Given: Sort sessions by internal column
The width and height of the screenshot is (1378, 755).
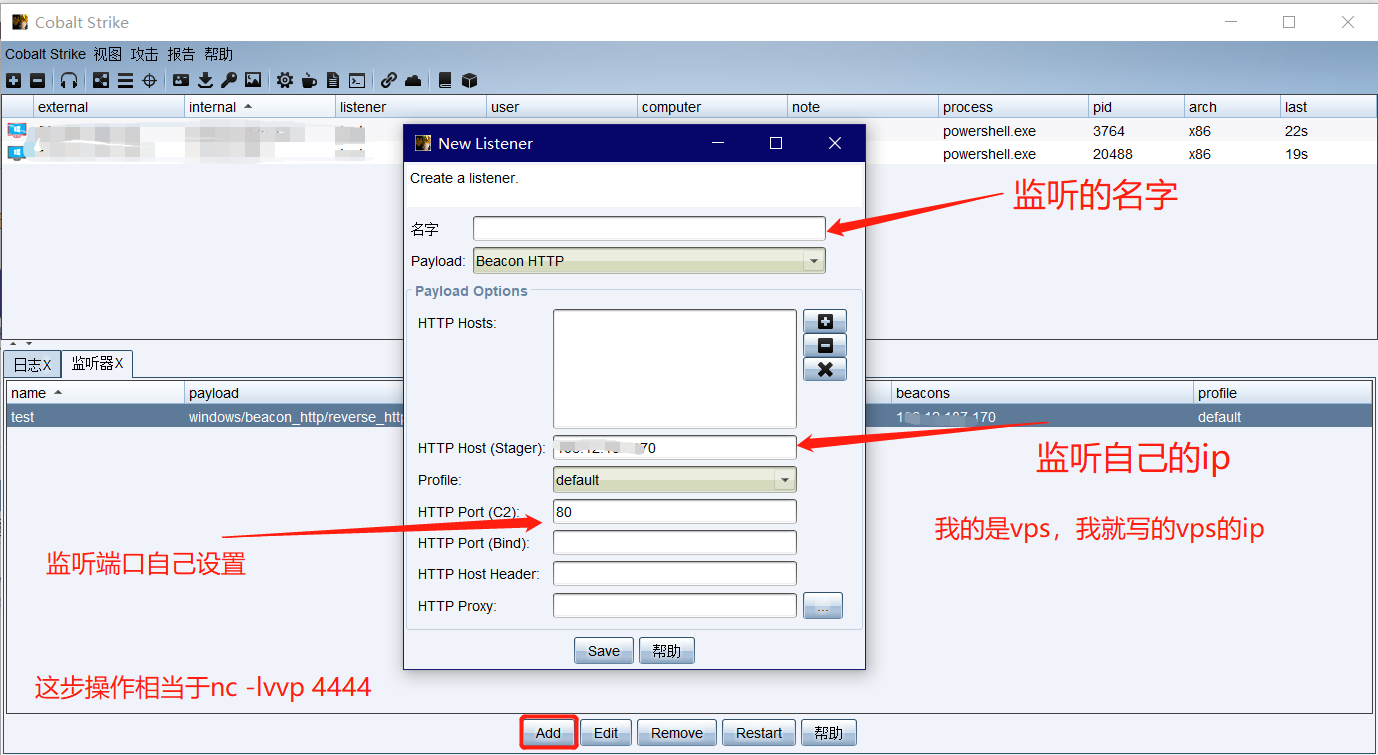Looking at the screenshot, I should (x=259, y=107).
